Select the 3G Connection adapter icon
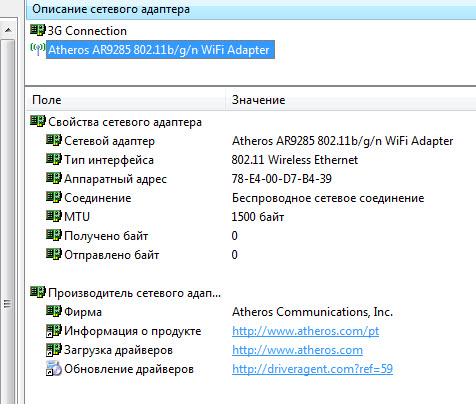The width and height of the screenshot is (476, 404). click(x=38, y=30)
